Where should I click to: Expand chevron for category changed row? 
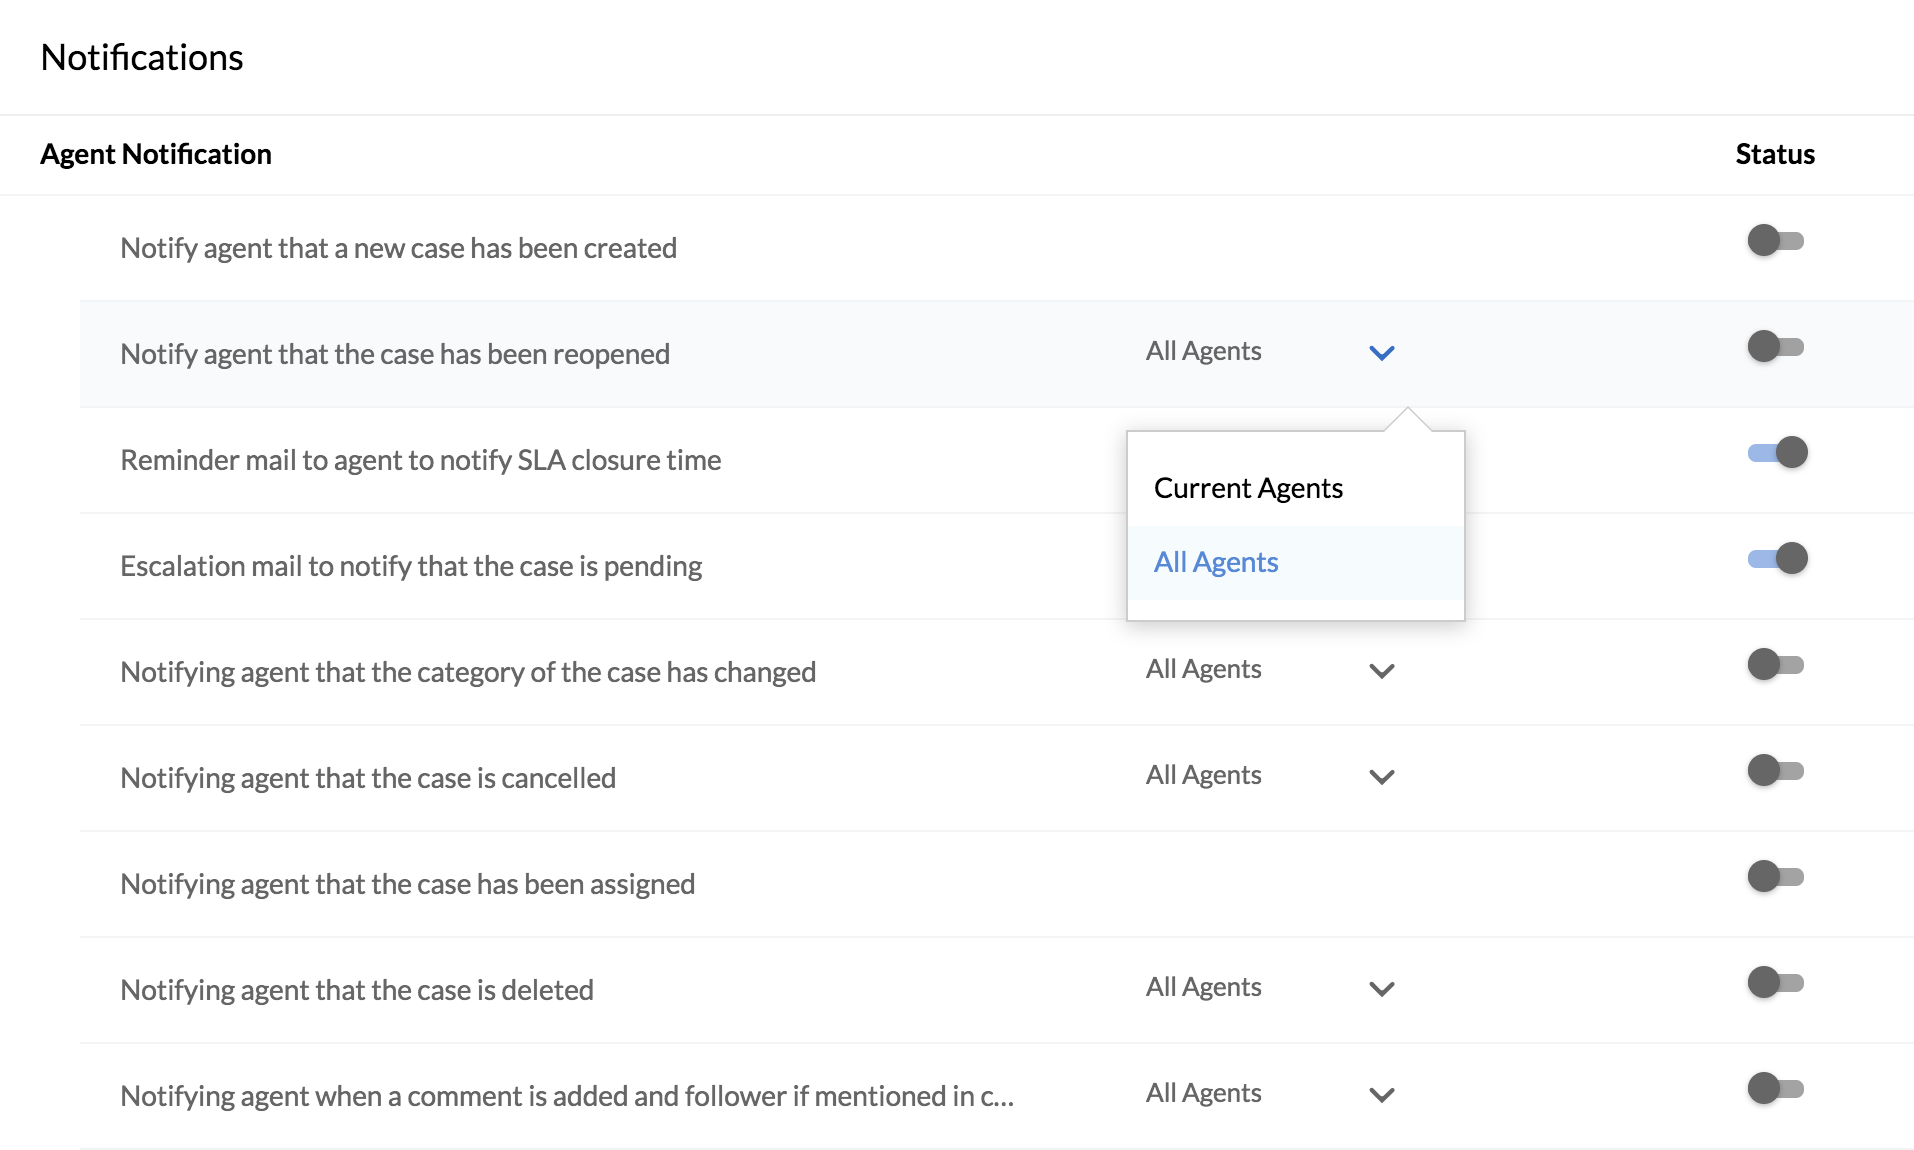point(1382,671)
